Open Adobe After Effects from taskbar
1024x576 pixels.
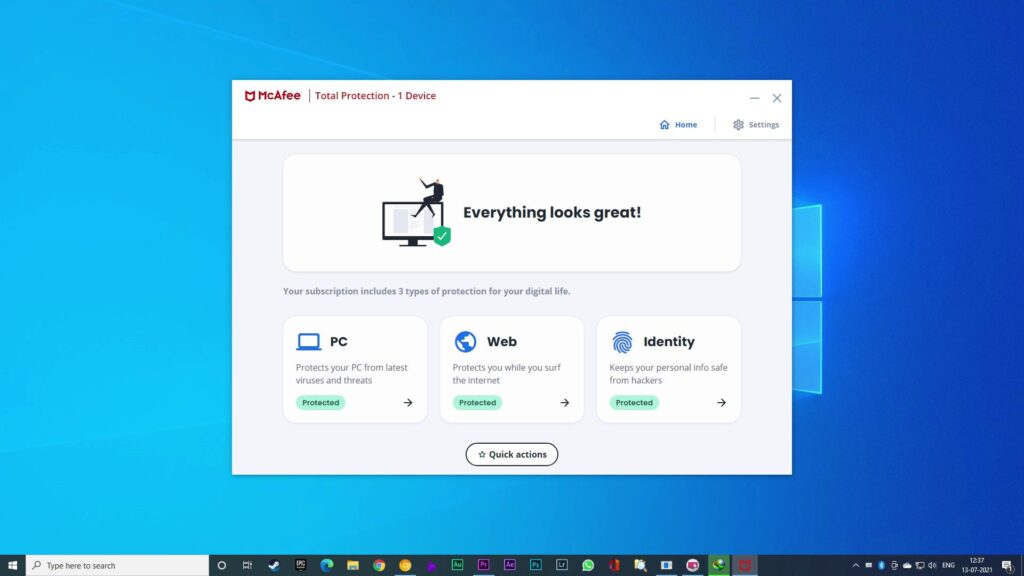pos(509,566)
